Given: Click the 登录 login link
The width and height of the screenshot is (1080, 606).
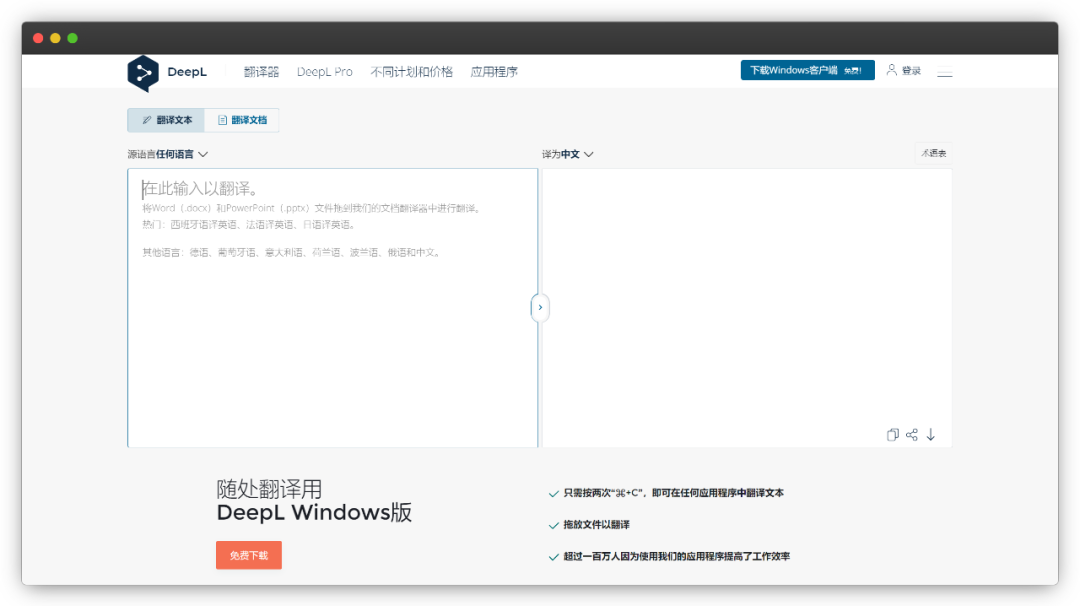Looking at the screenshot, I should (x=911, y=70).
